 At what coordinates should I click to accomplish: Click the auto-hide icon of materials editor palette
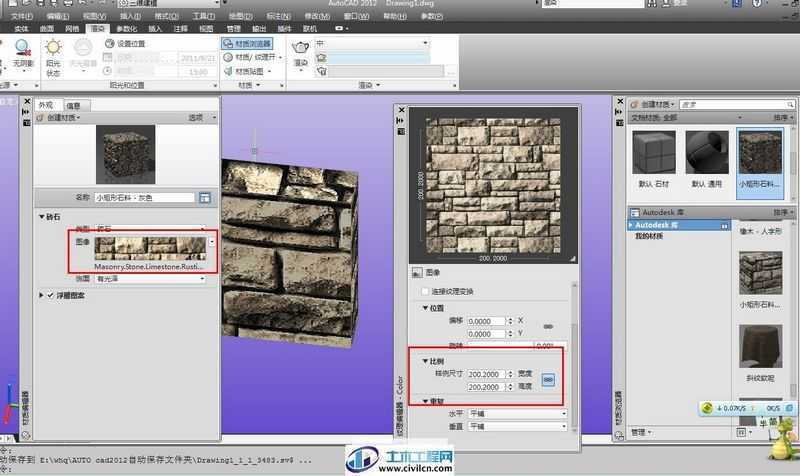(x=26, y=112)
